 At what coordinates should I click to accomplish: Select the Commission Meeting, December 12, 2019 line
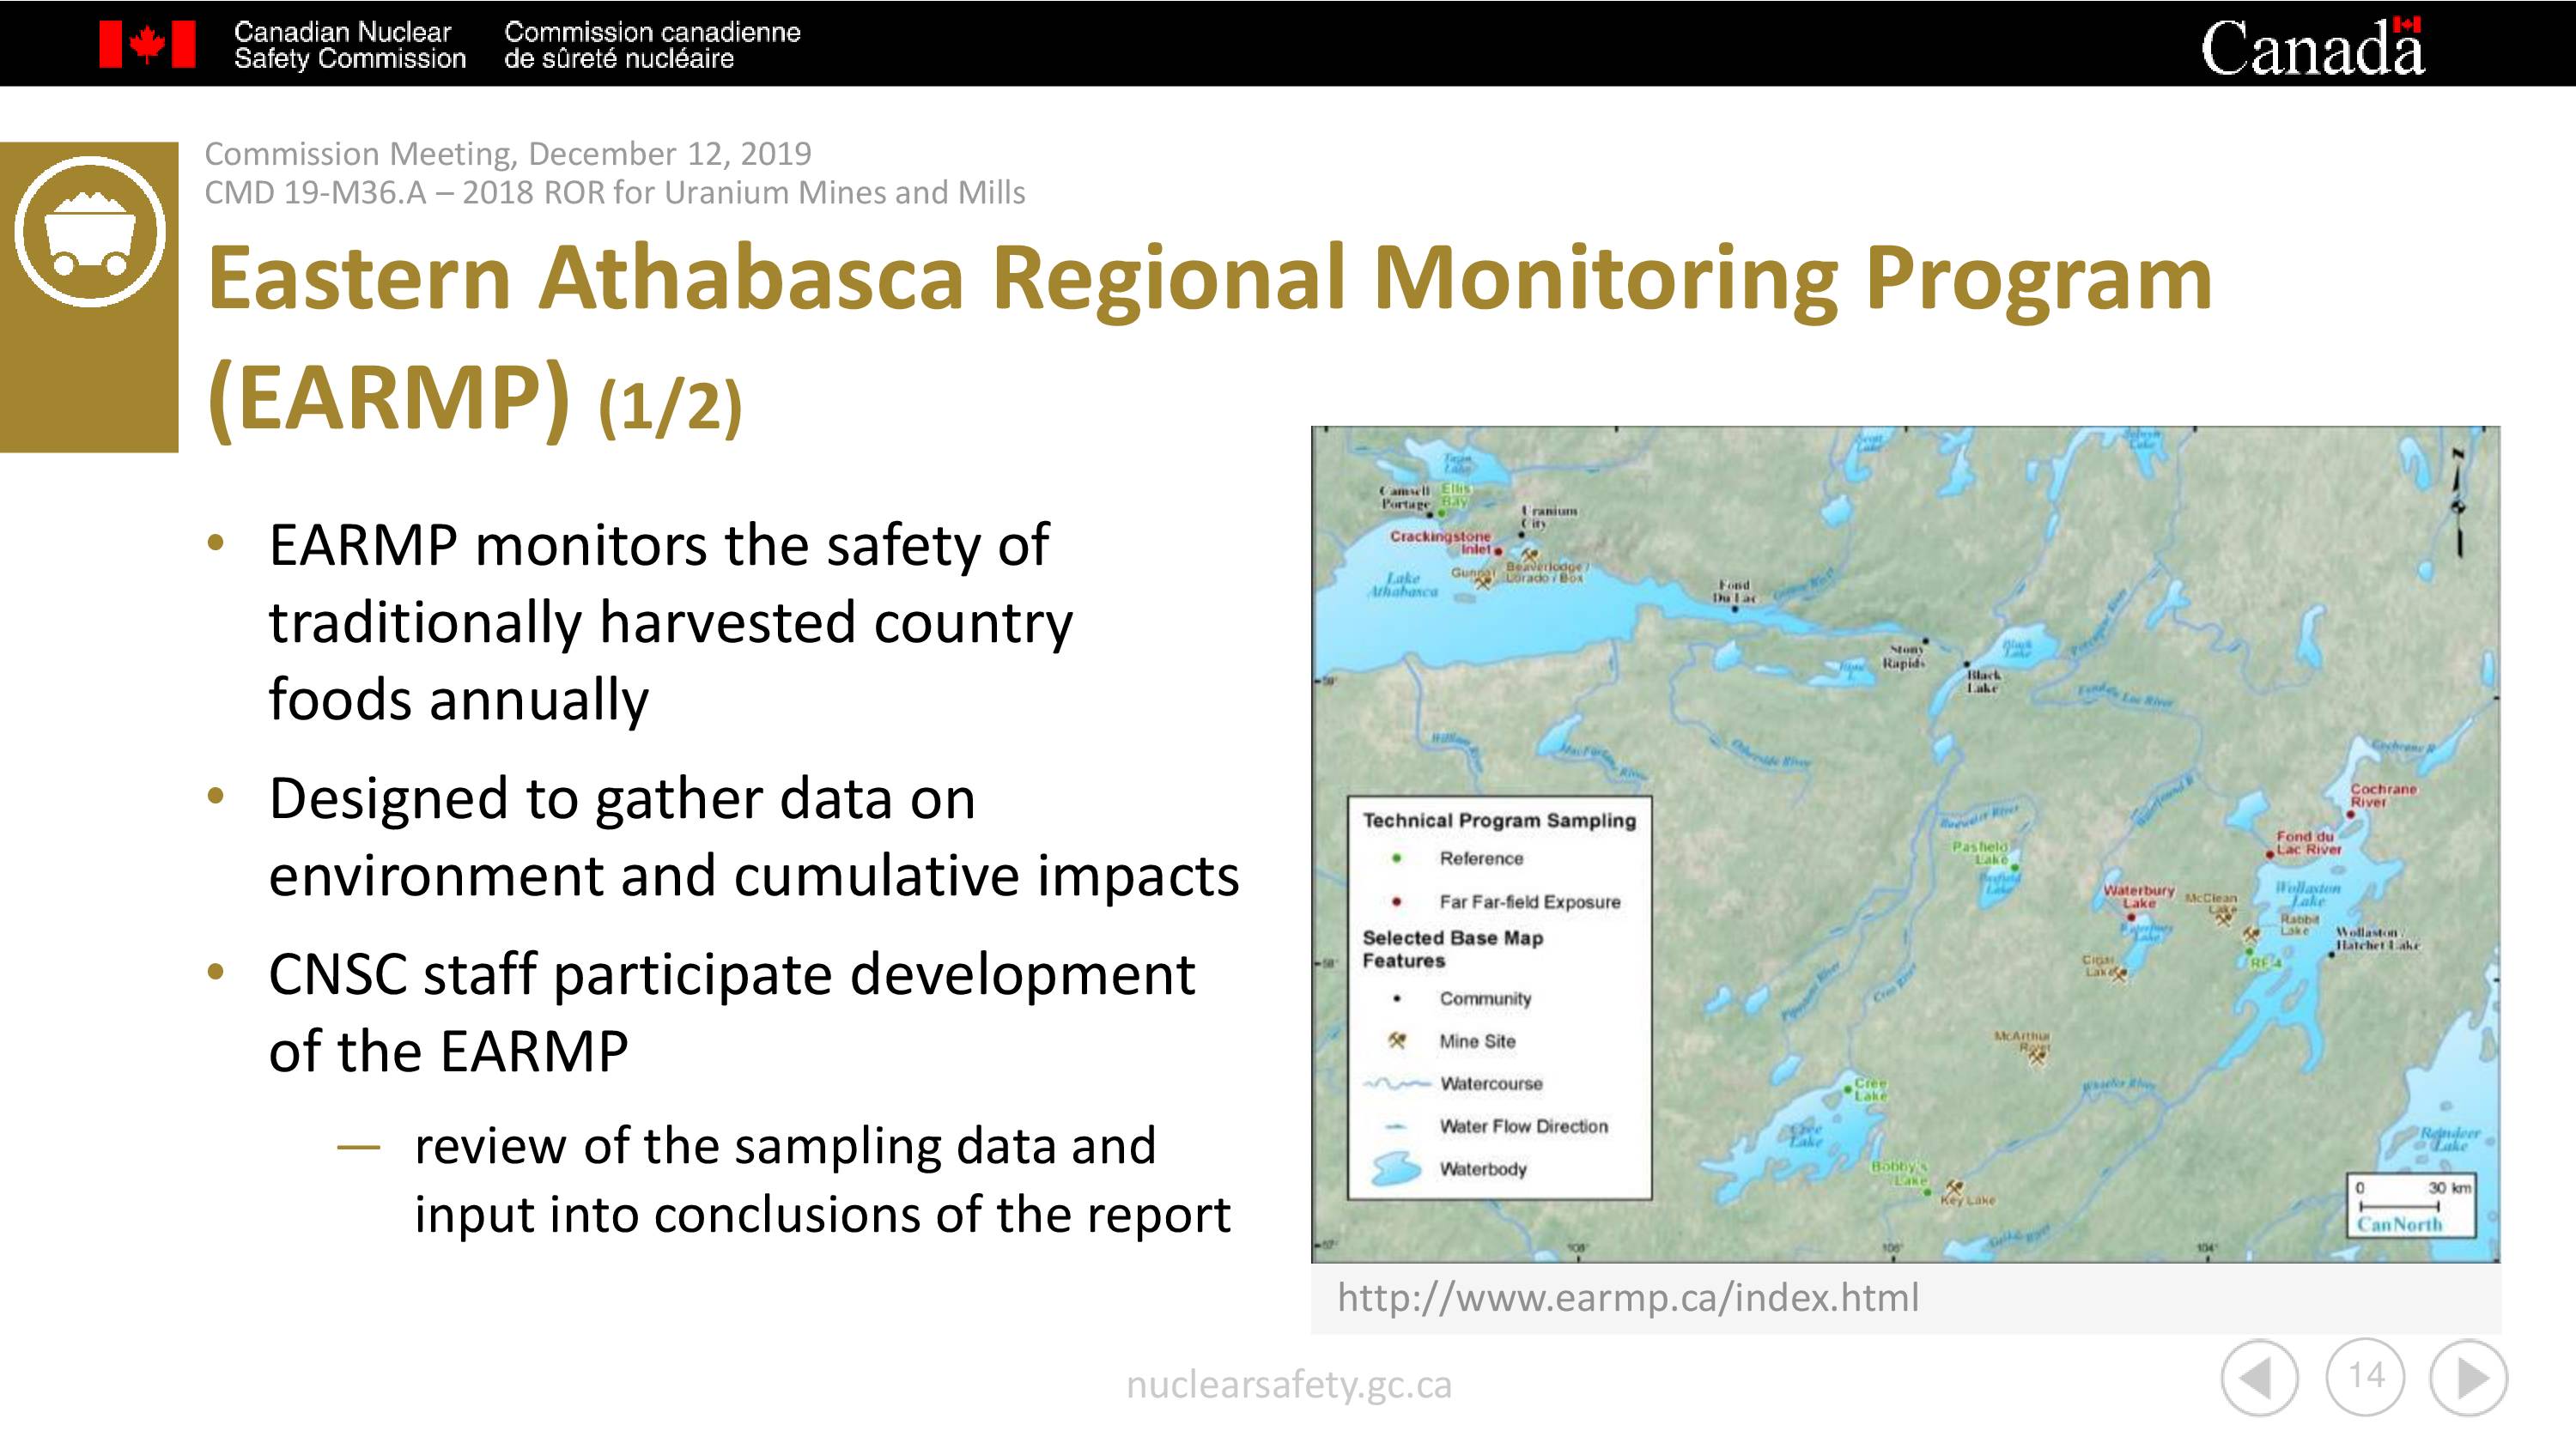tap(508, 153)
